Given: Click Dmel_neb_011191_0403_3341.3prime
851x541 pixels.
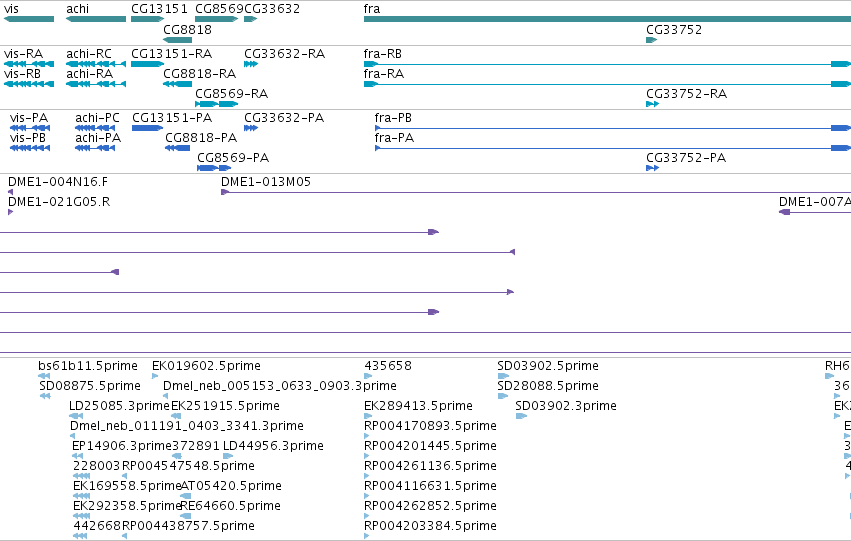Looking at the screenshot, I should tap(73, 436).
